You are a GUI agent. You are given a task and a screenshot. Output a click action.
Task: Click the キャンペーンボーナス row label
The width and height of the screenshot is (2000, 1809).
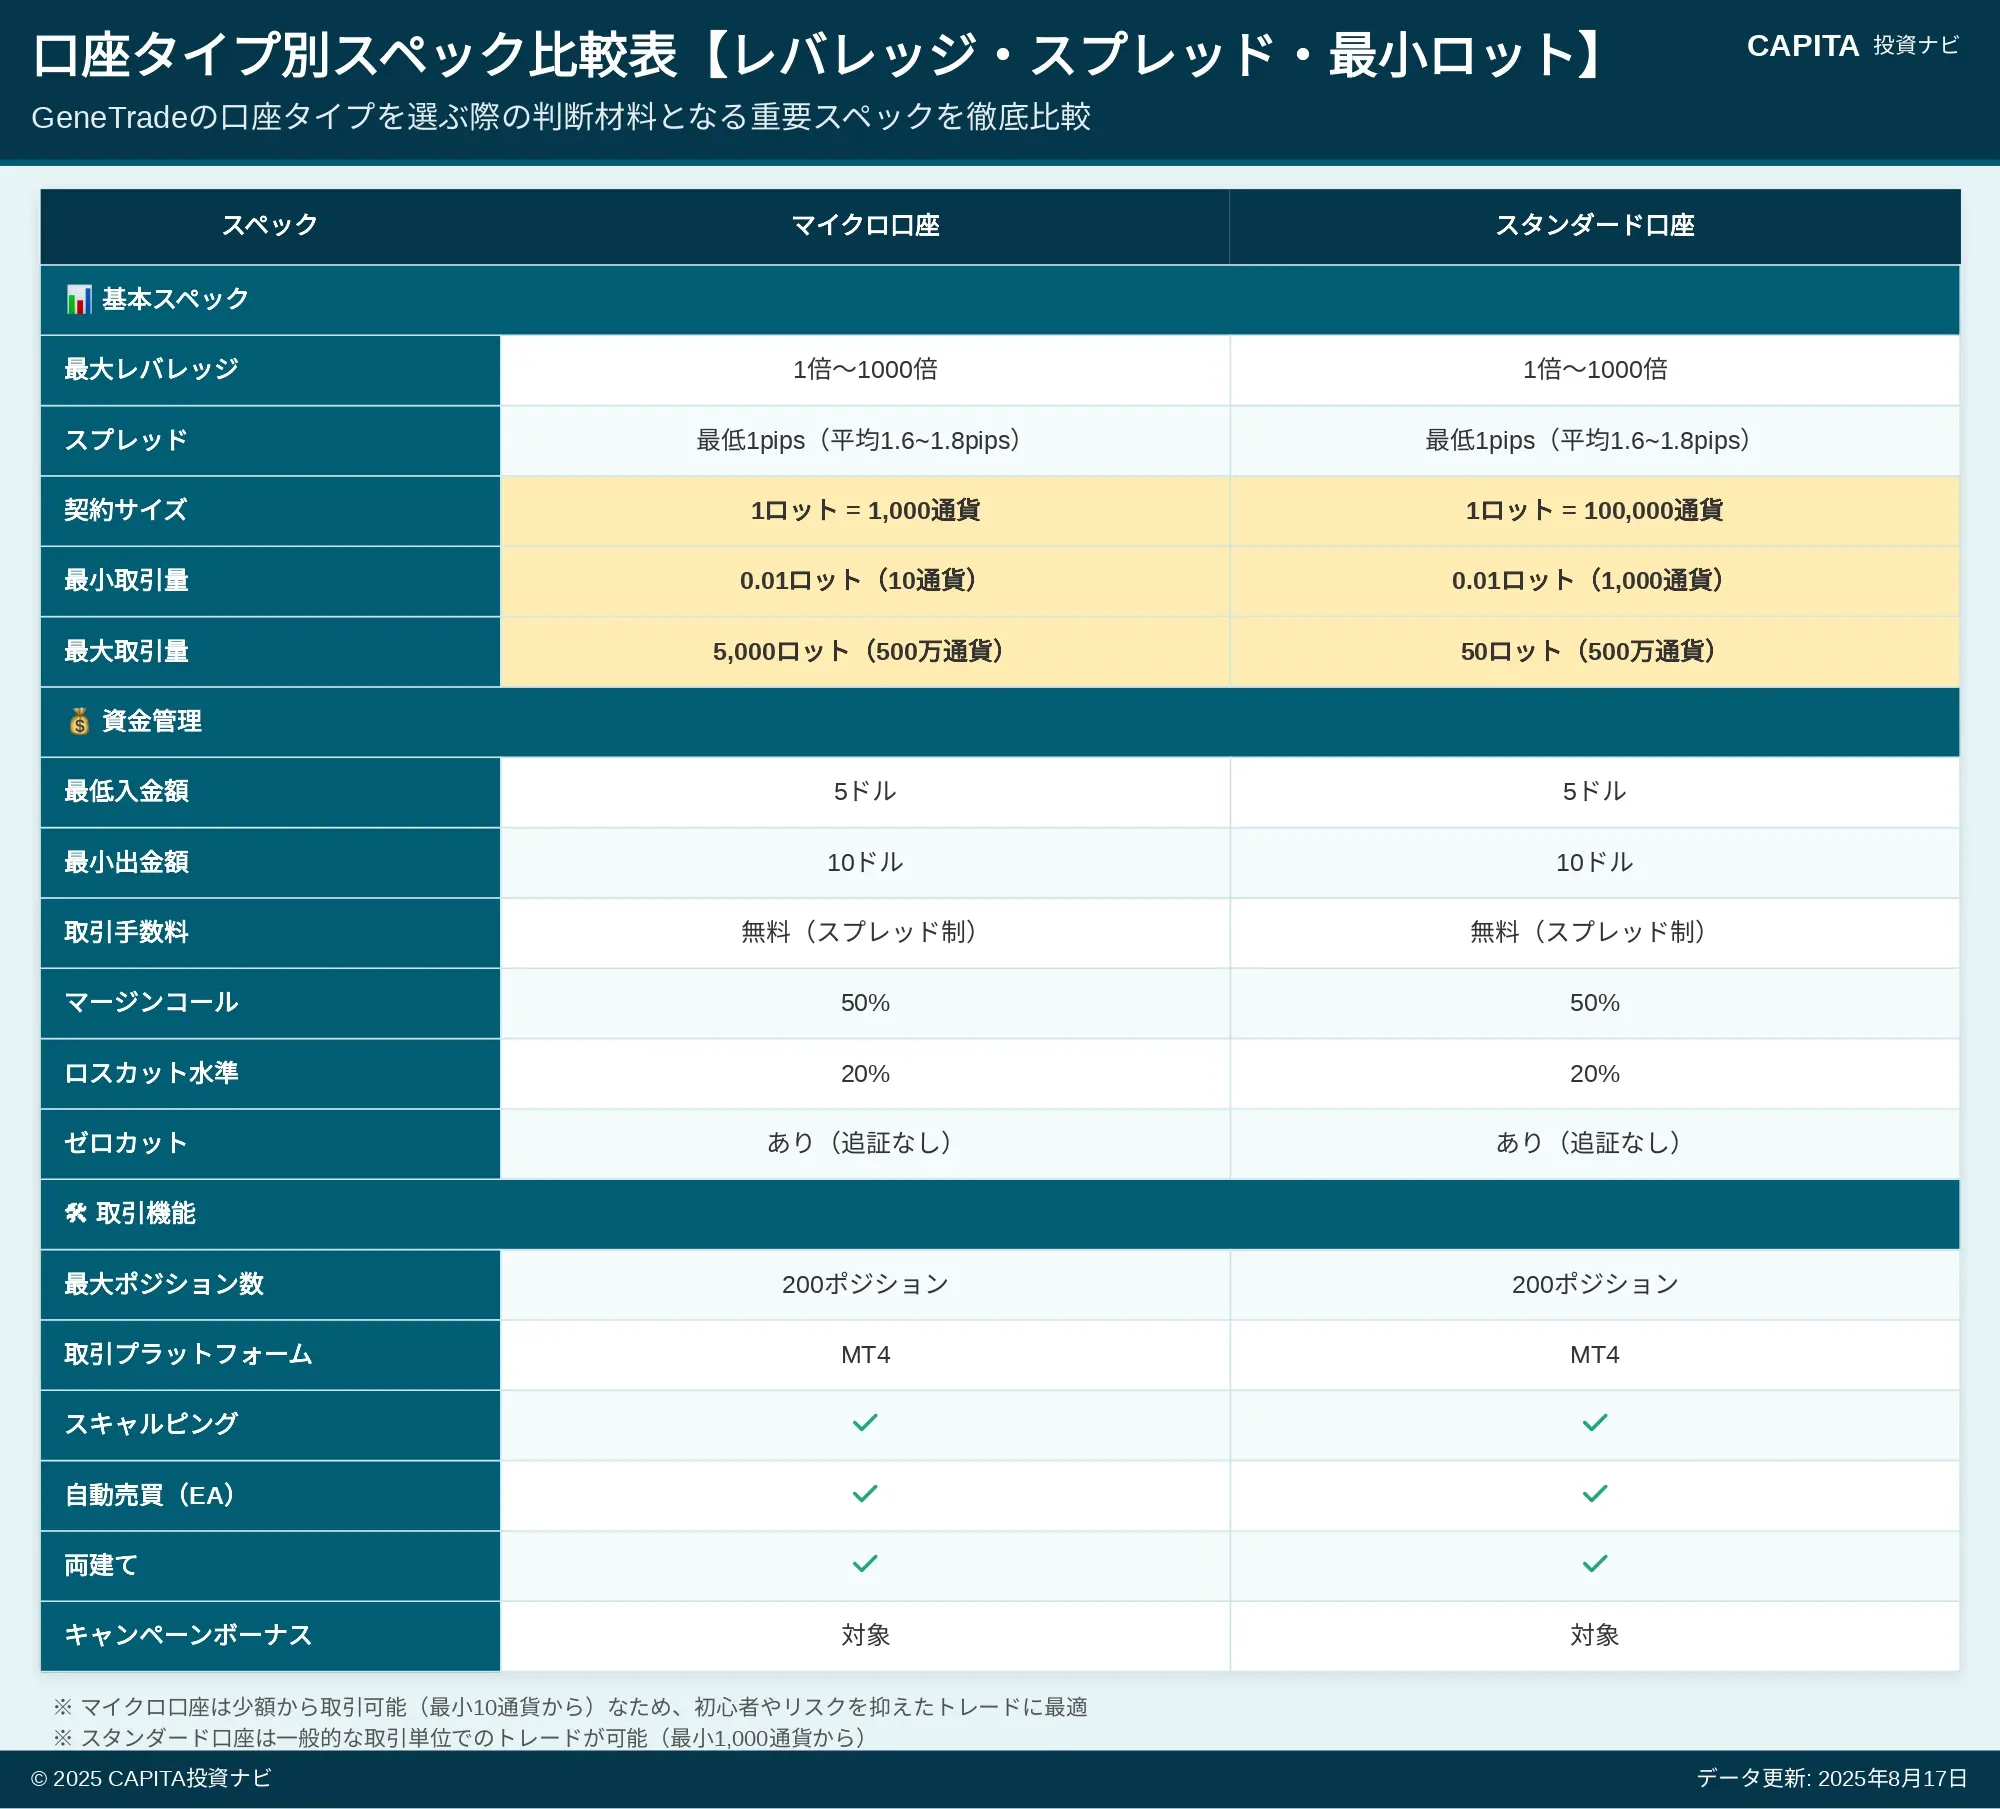coord(270,1636)
